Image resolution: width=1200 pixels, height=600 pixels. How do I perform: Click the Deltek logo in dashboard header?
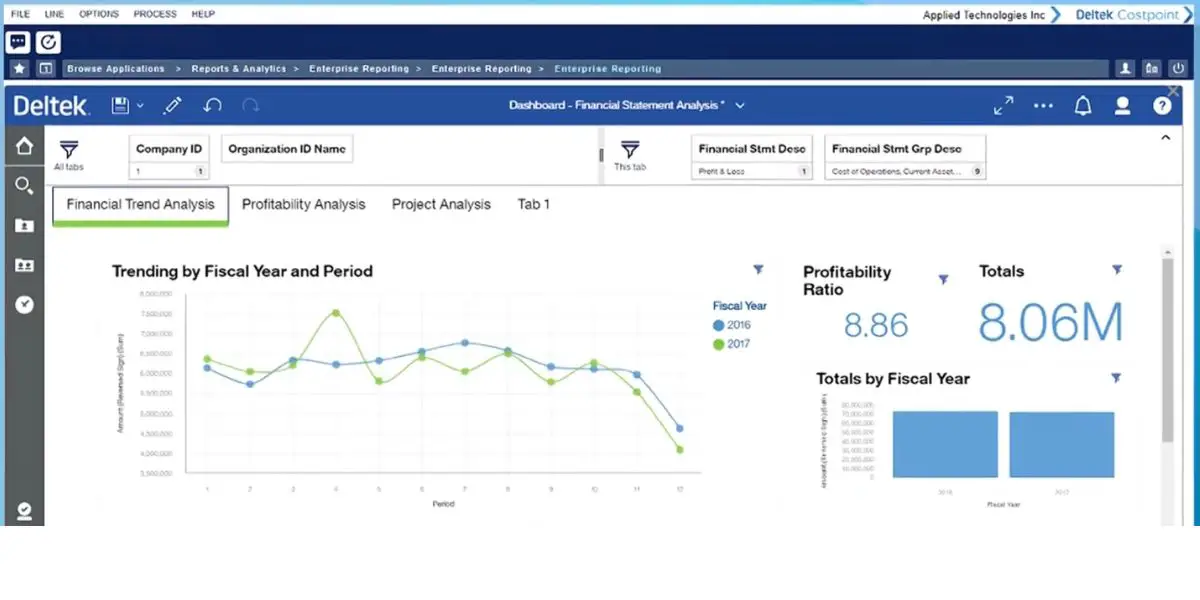[x=52, y=105]
